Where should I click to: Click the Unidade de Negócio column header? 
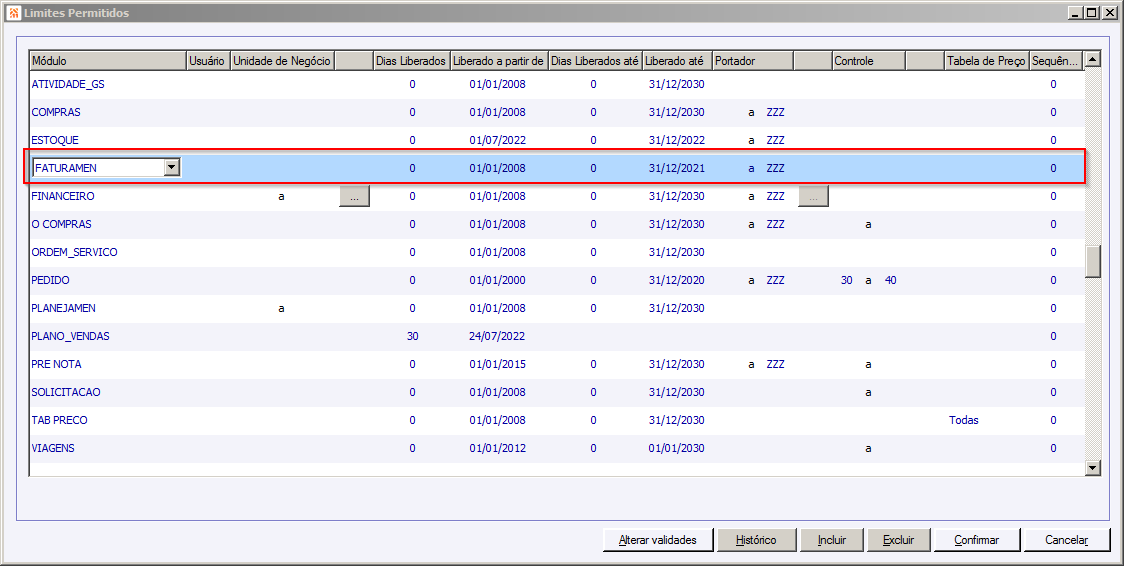pyautogui.click(x=282, y=61)
